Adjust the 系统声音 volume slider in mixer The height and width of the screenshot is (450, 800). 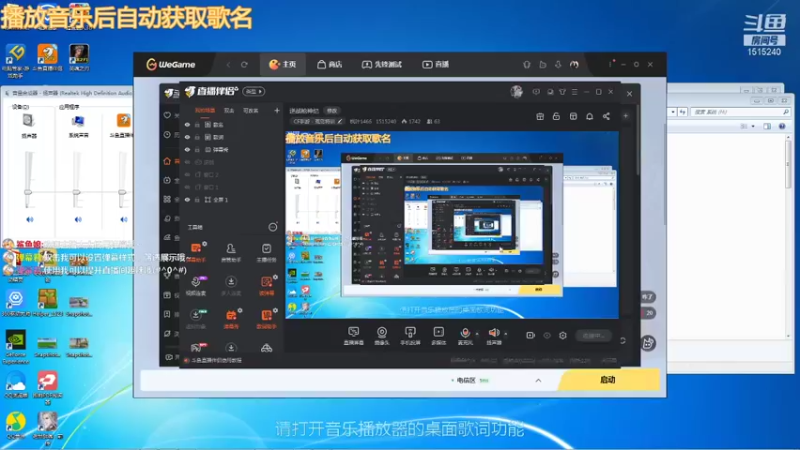(76, 192)
